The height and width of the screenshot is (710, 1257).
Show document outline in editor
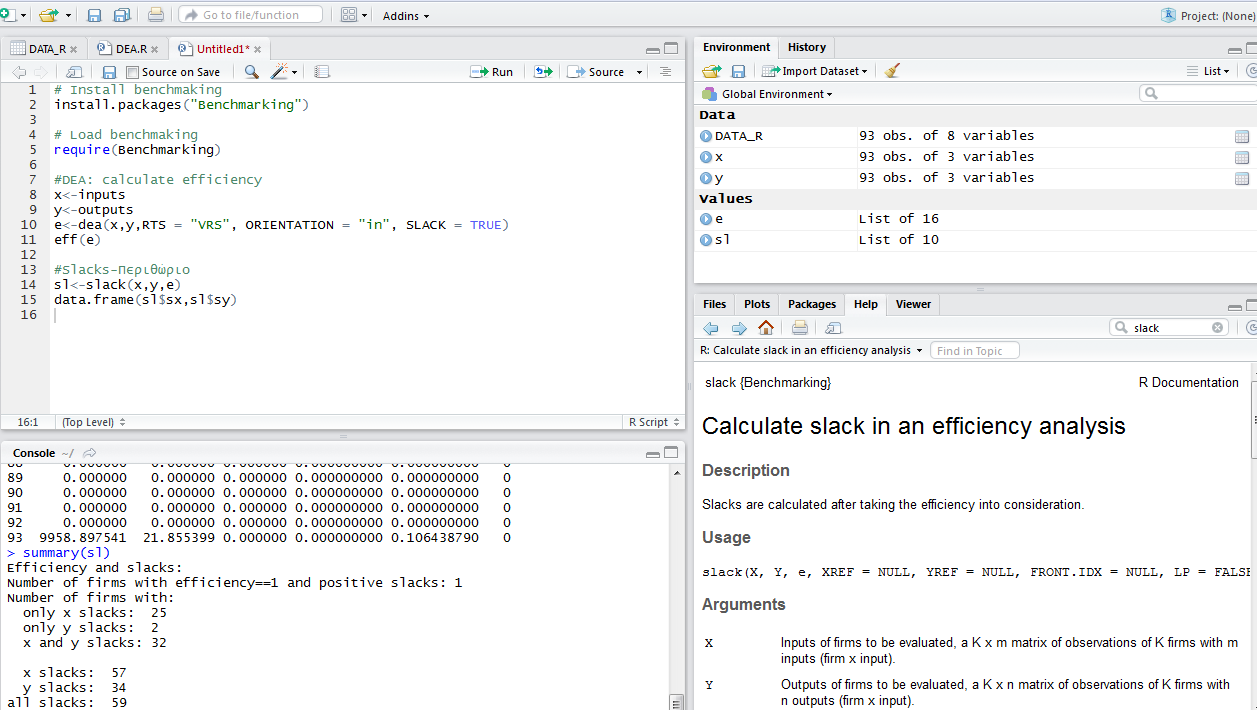(665, 72)
